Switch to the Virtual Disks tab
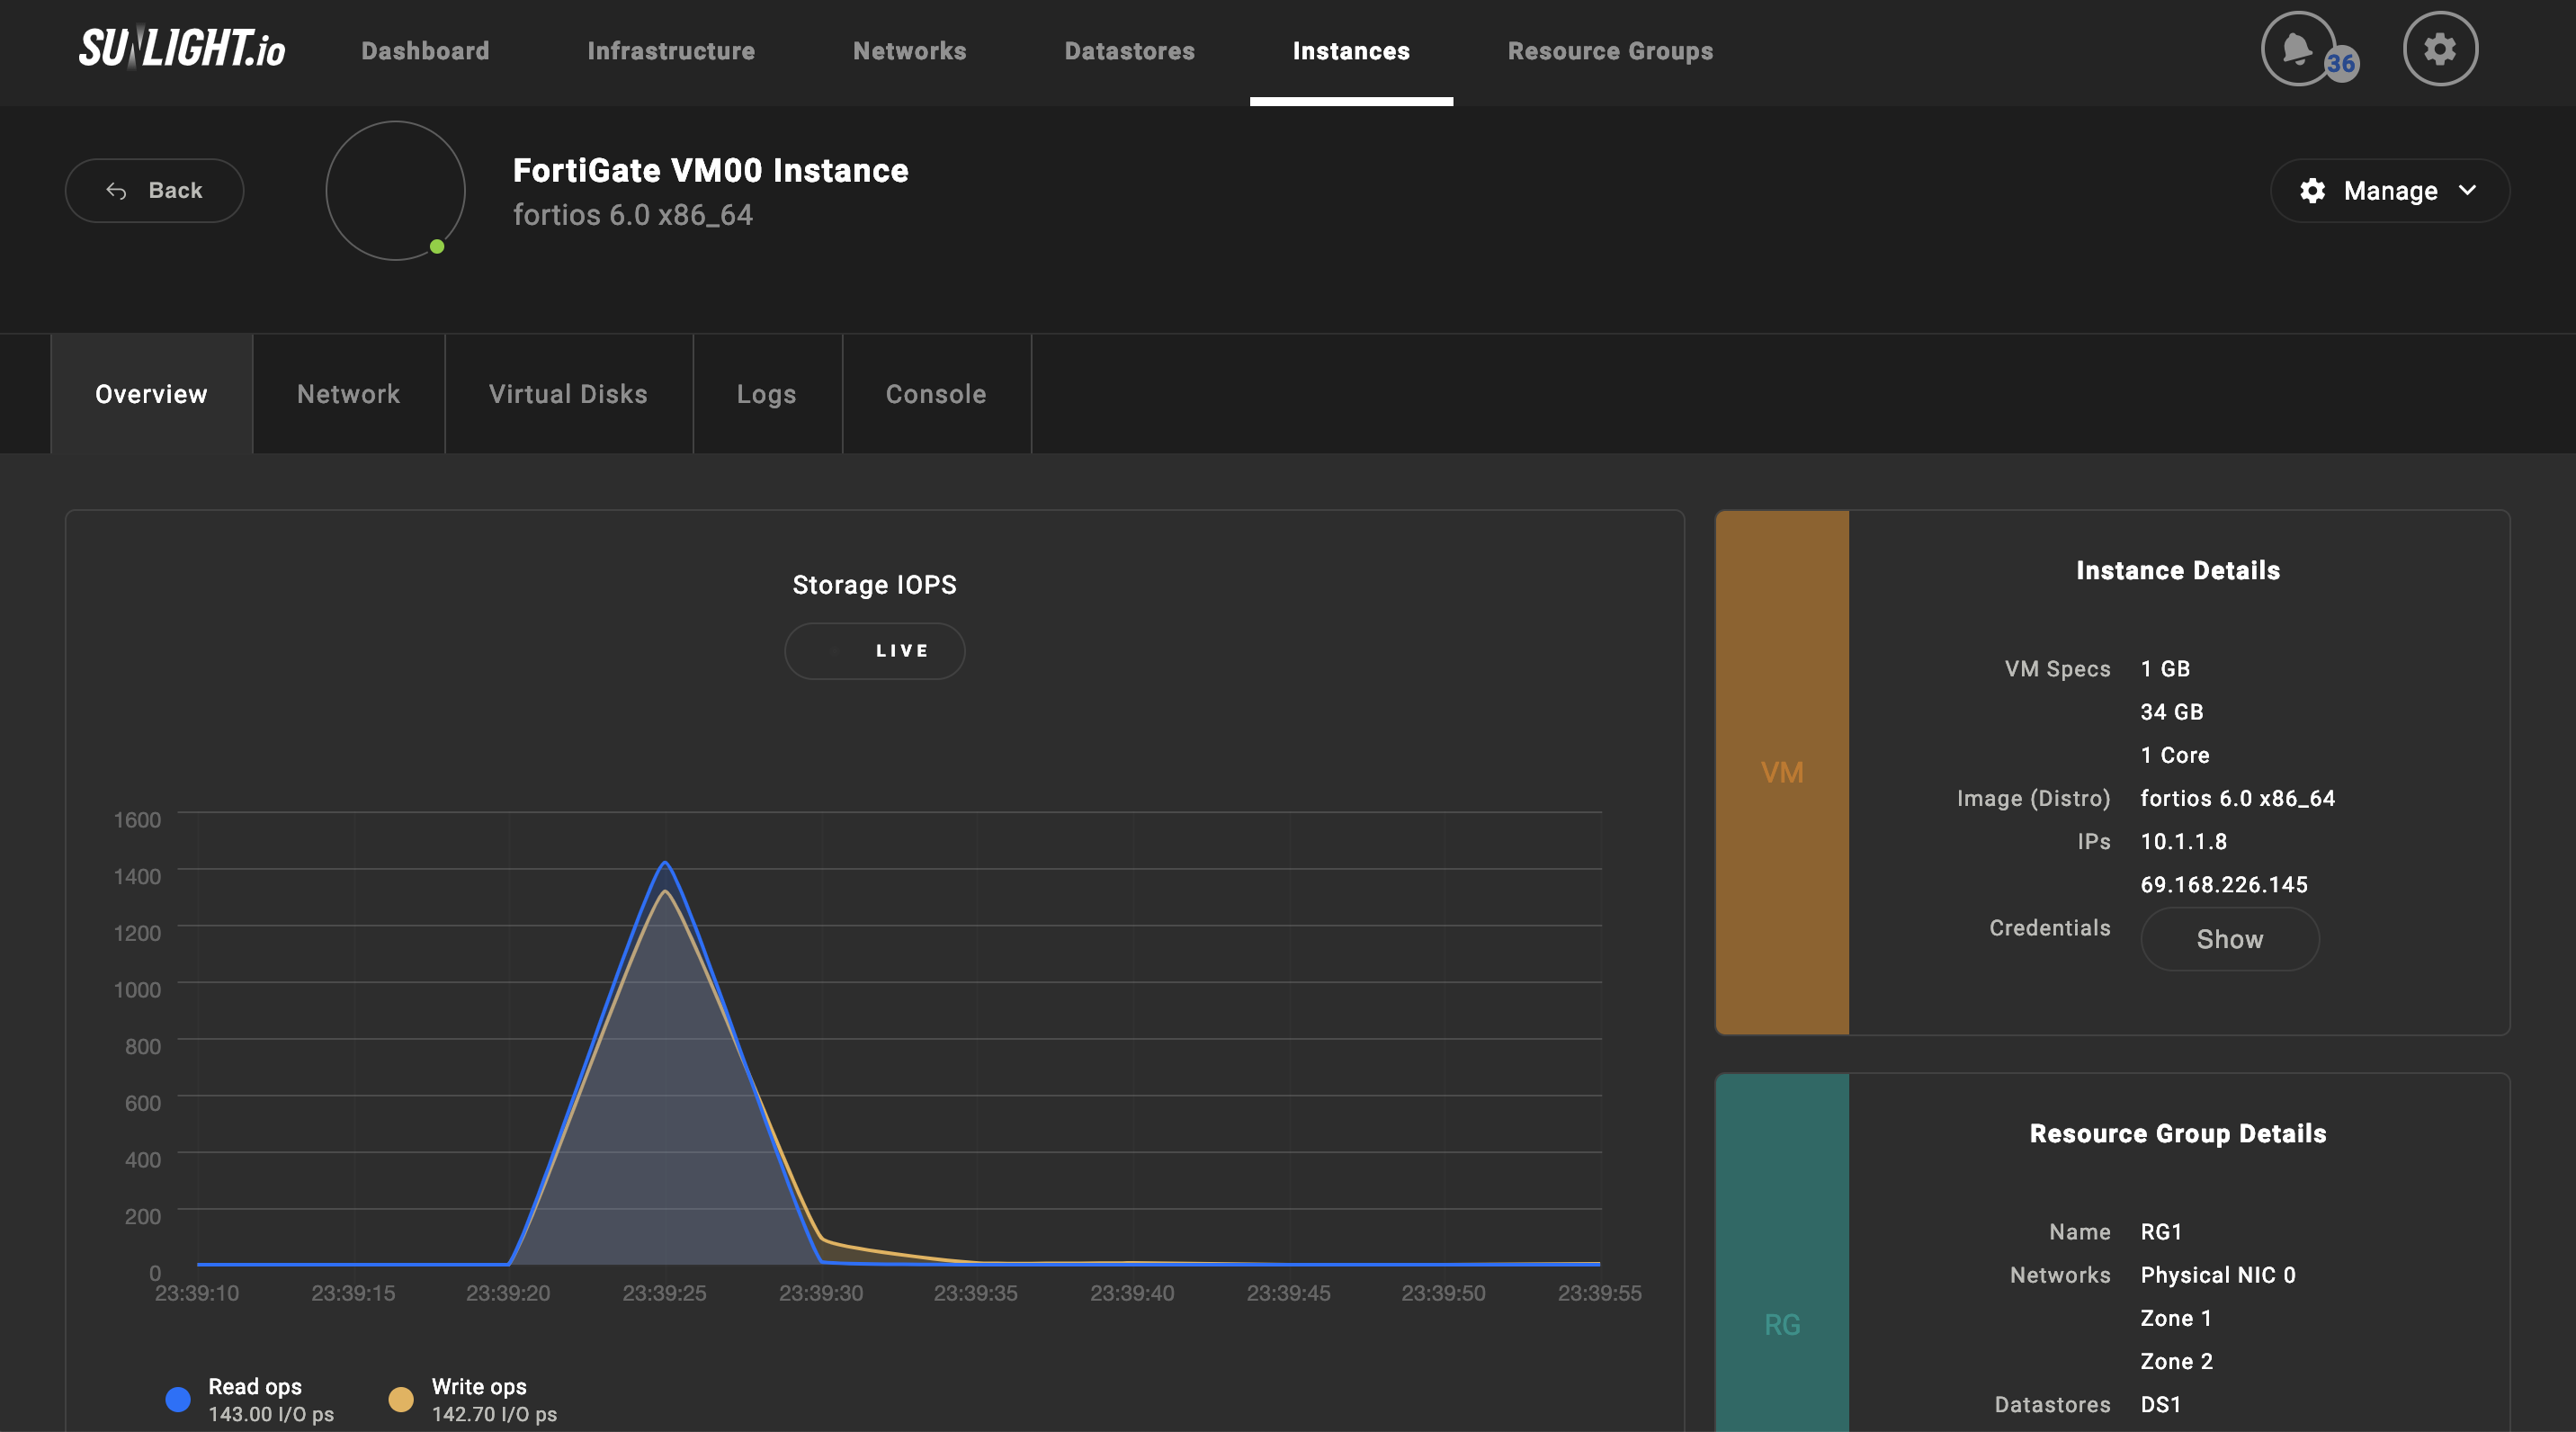The width and height of the screenshot is (2576, 1432). (568, 394)
